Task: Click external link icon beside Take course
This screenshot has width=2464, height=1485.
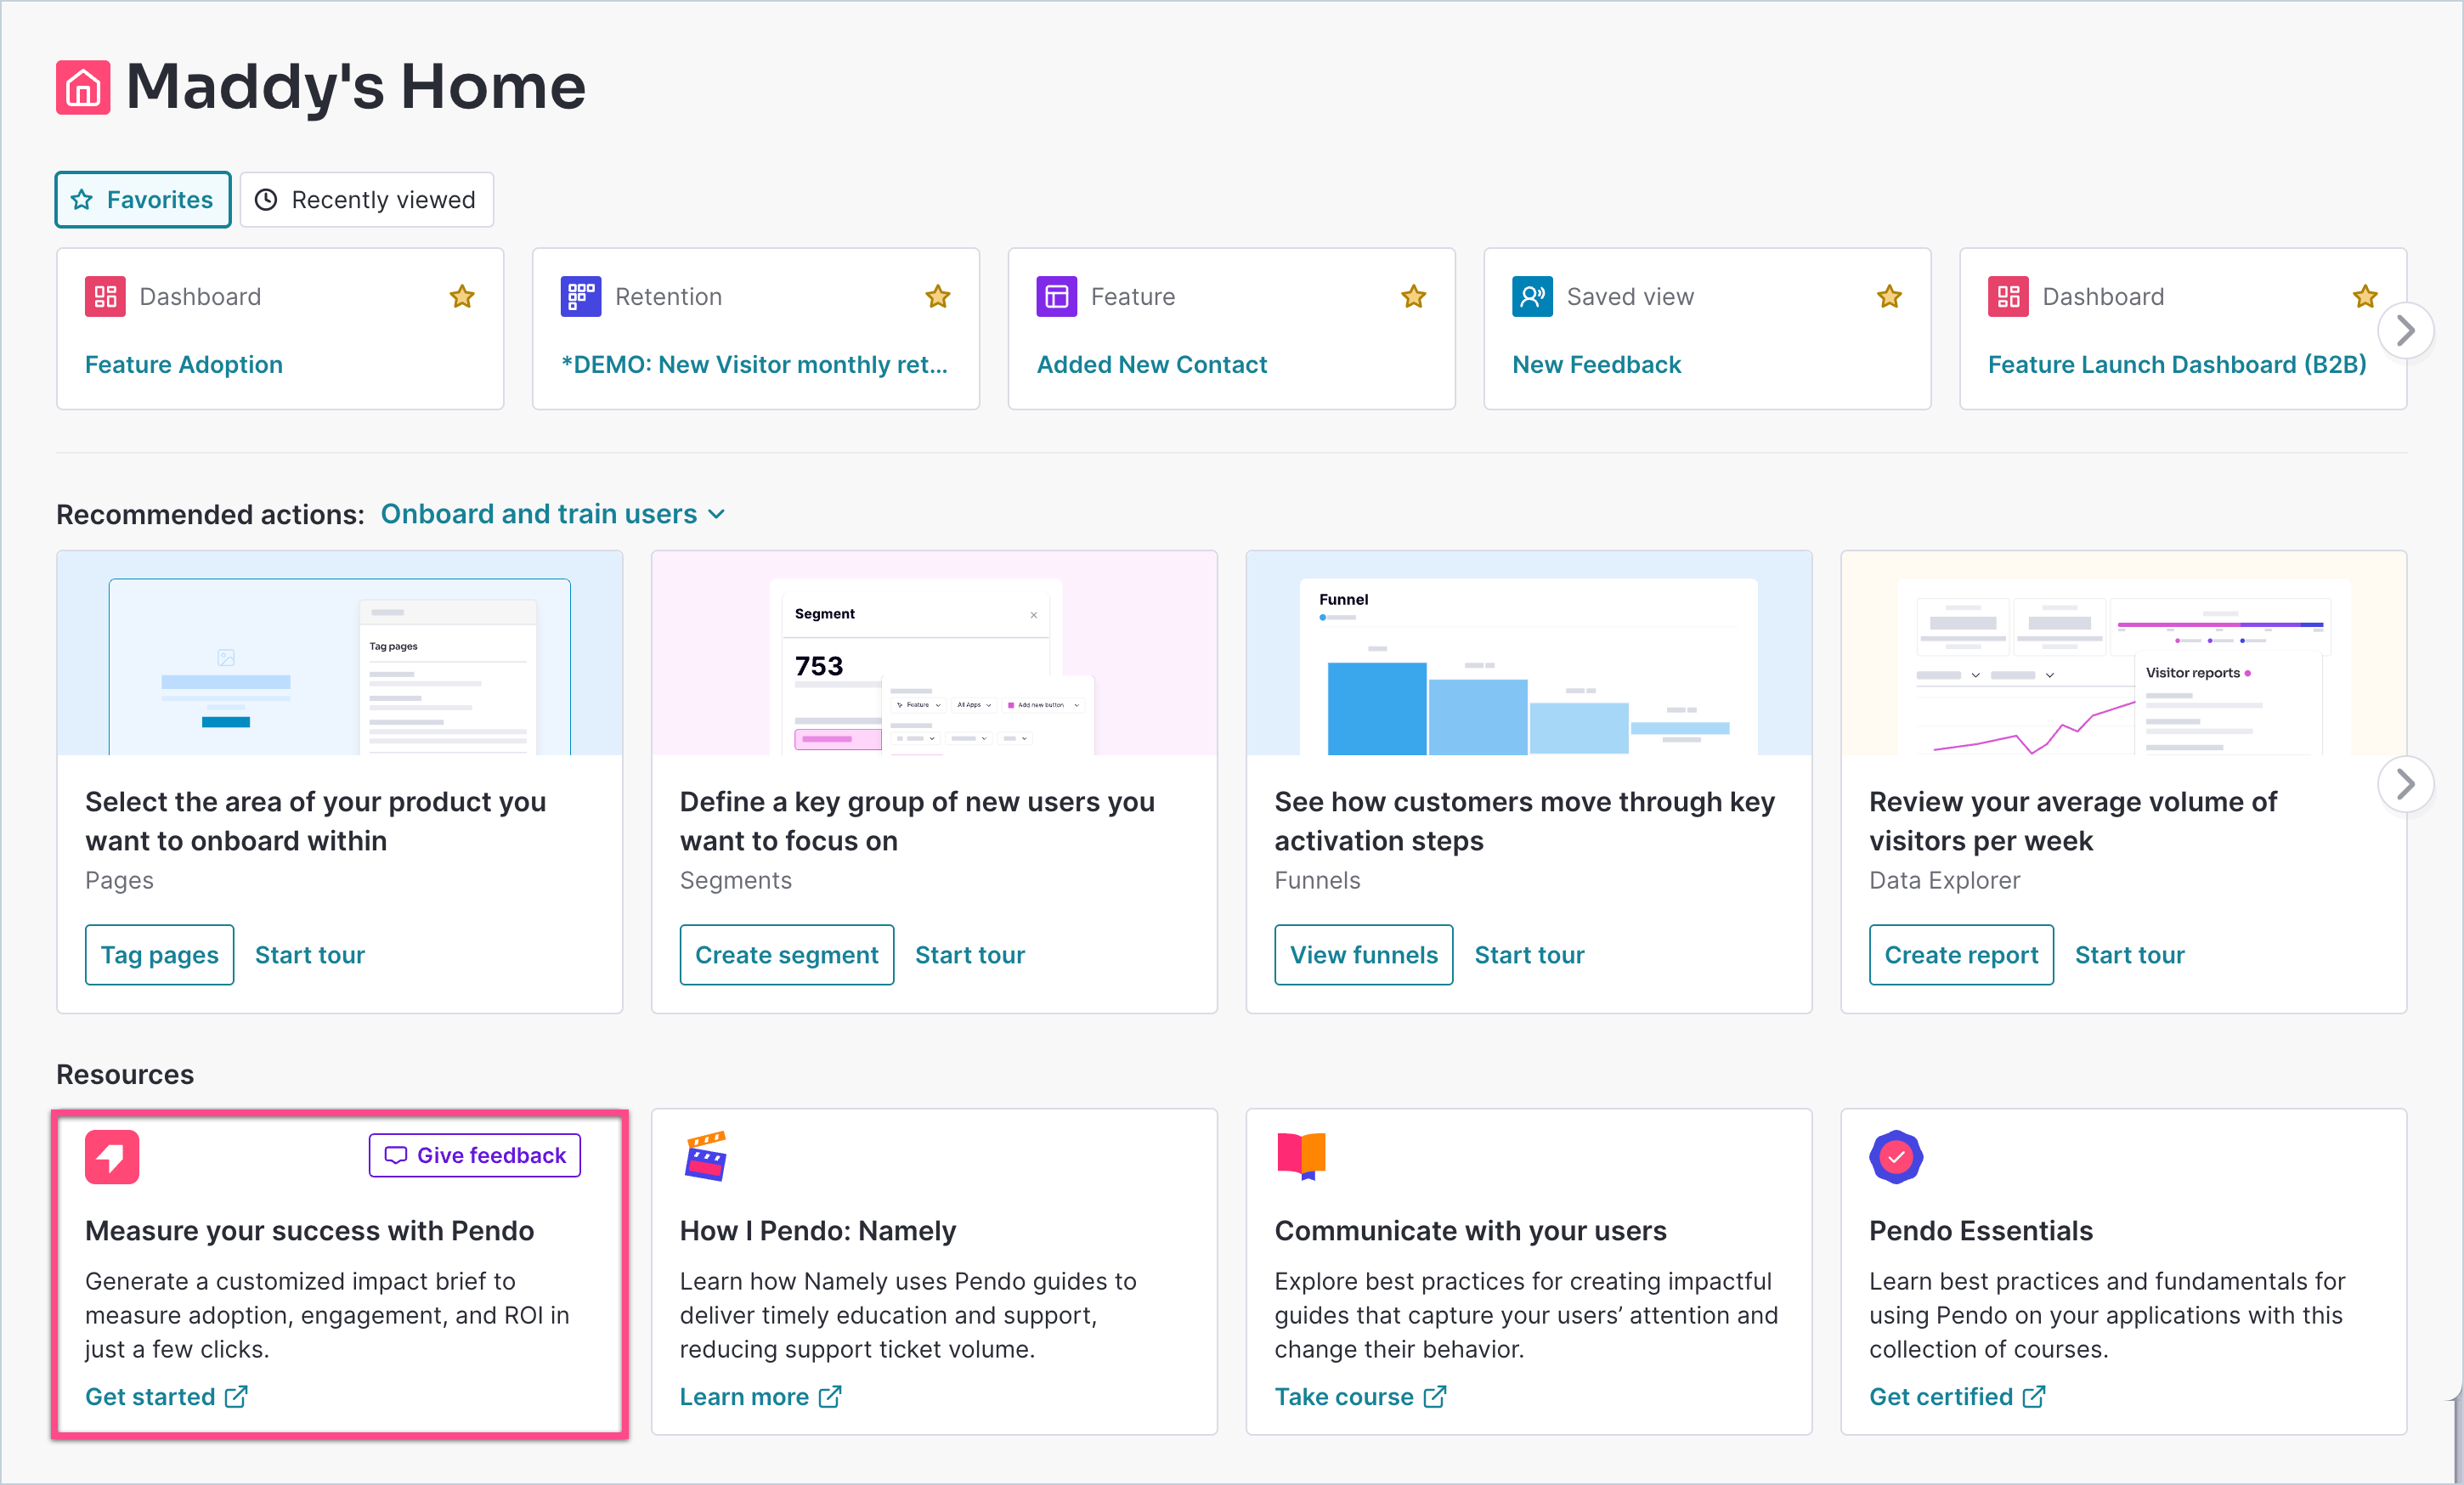Action: pos(1435,1397)
